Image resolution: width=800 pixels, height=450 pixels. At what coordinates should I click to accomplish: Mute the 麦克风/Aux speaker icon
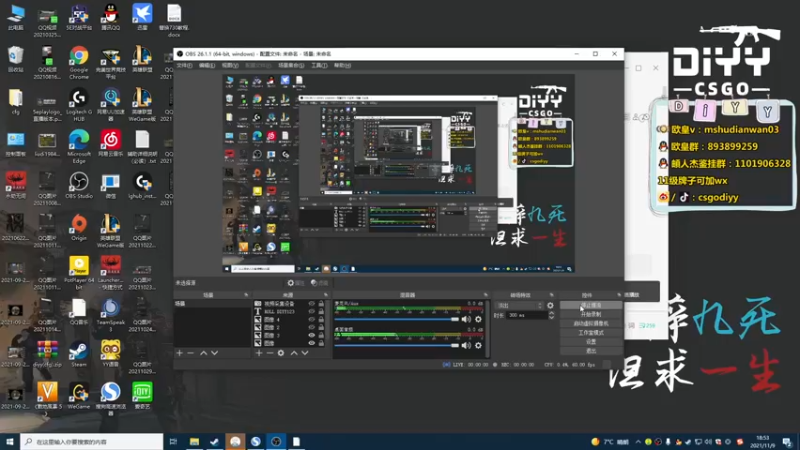pos(466,319)
